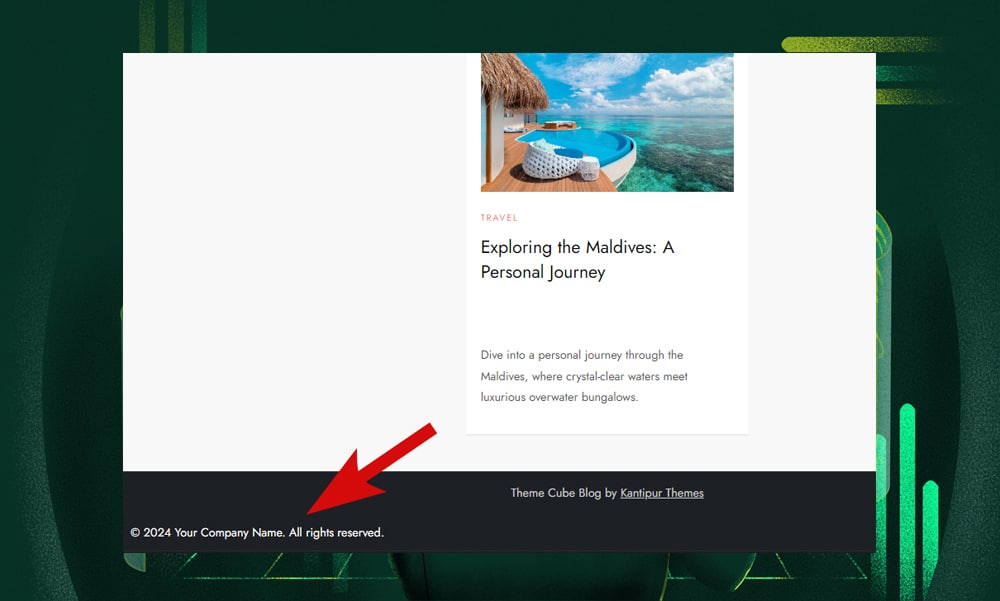Click the Maldives bungalow featured image
This screenshot has height=601, width=1000.
[x=607, y=122]
